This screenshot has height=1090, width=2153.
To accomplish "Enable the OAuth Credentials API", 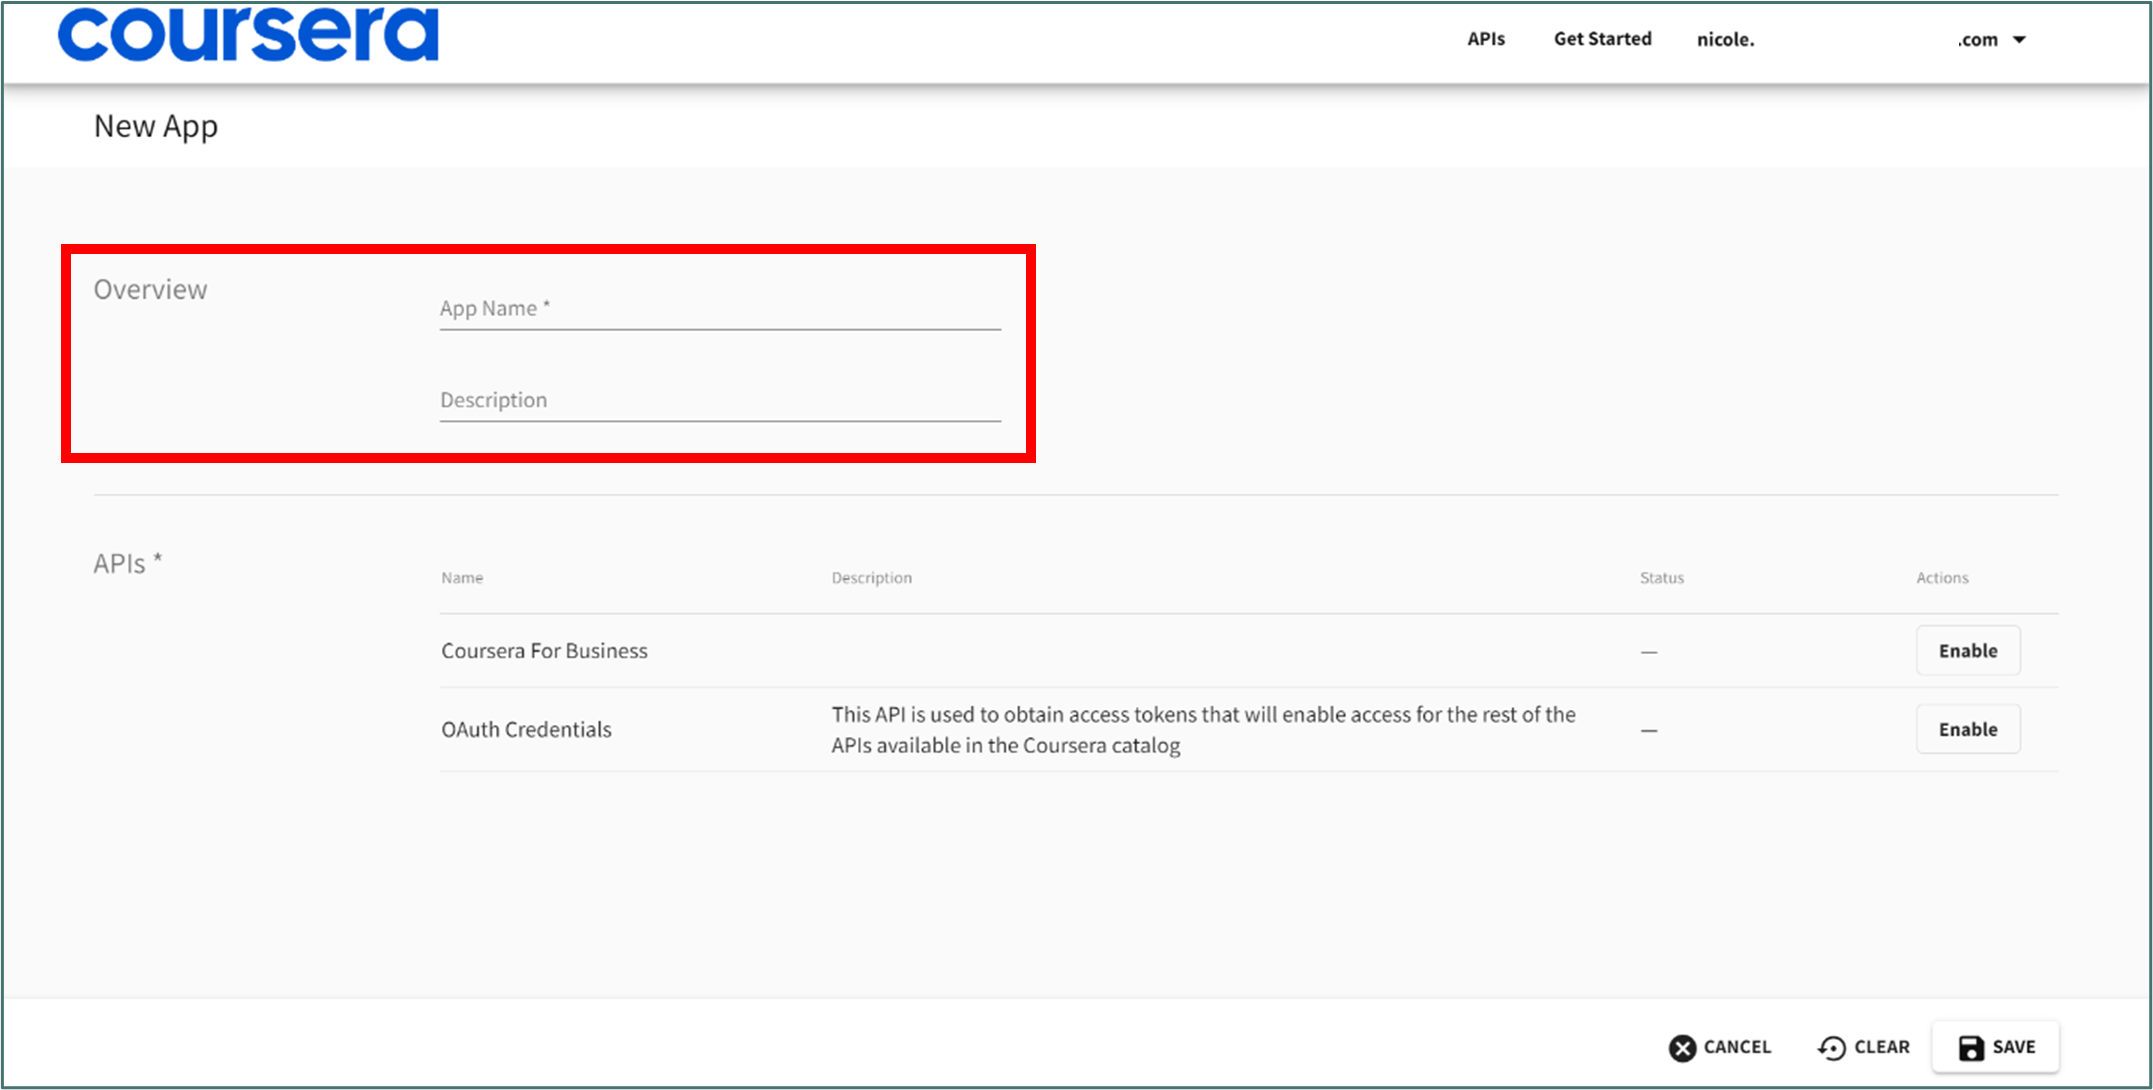I will (1967, 730).
